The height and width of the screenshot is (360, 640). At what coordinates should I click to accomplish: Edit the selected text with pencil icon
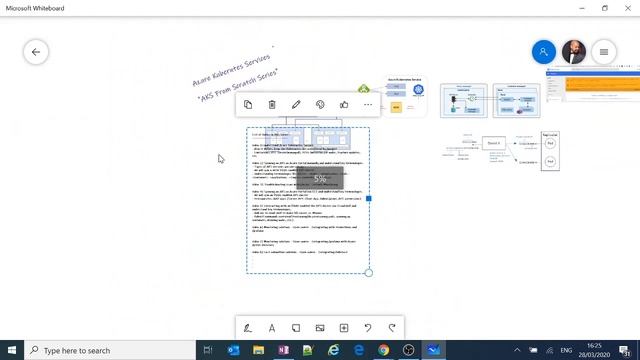296,104
